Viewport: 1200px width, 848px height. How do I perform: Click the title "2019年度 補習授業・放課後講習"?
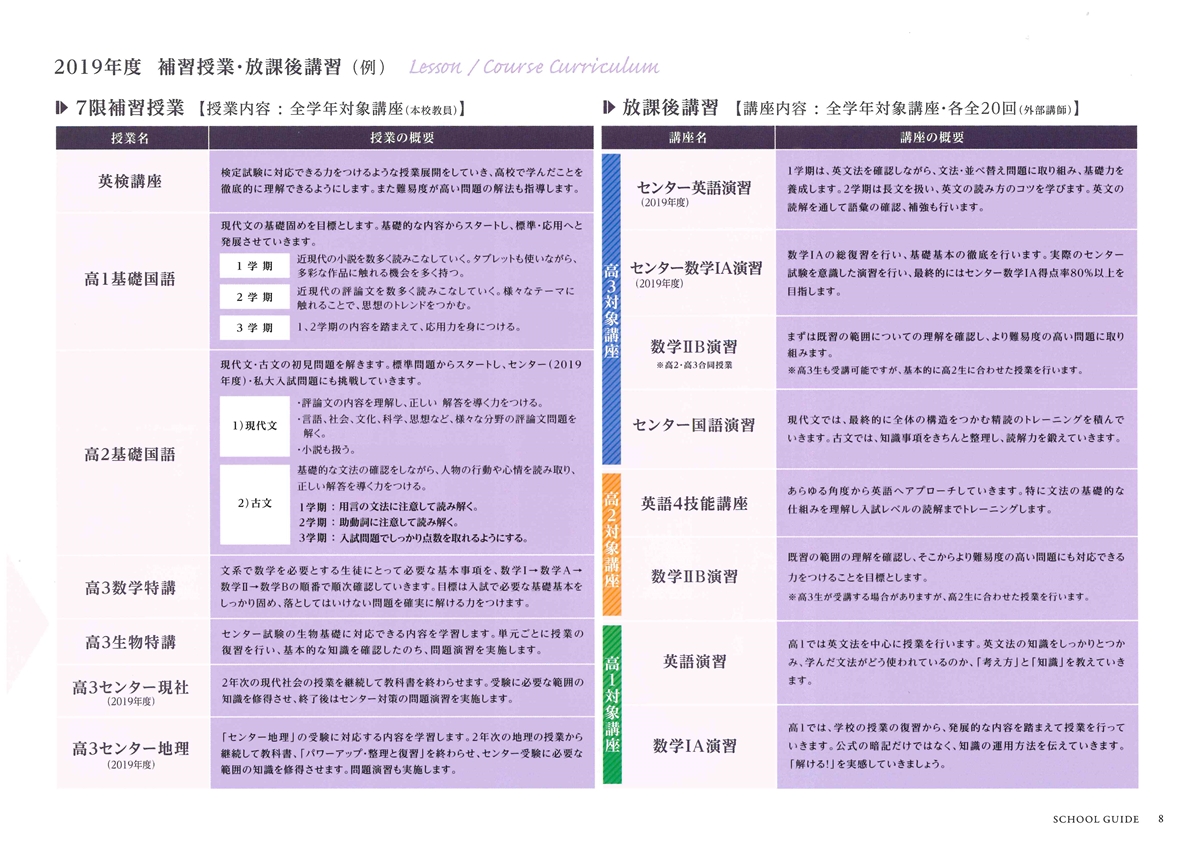[x=197, y=68]
